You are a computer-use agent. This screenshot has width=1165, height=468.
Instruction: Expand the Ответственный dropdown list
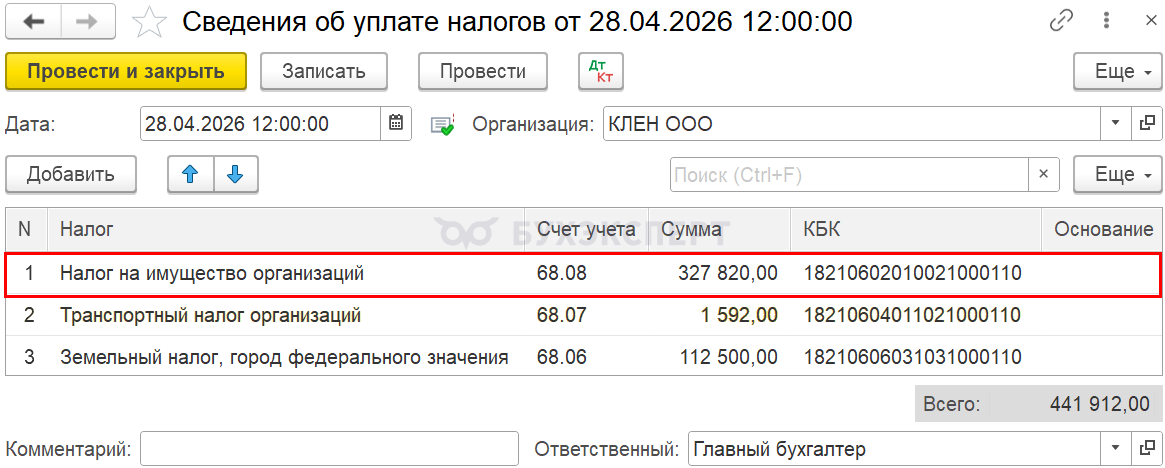click(1116, 449)
